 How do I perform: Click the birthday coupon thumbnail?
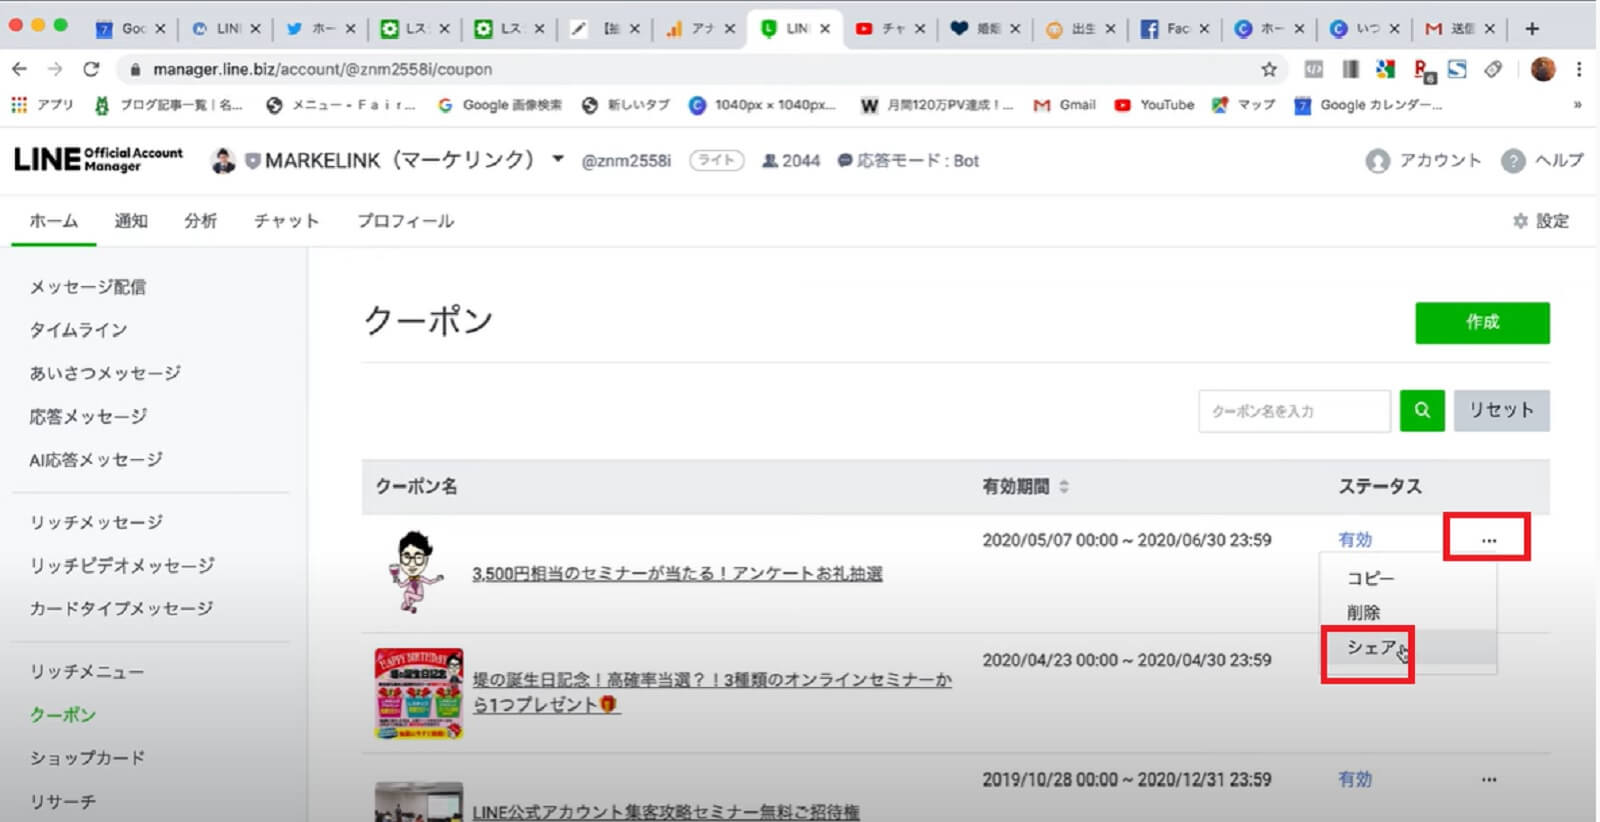419,693
